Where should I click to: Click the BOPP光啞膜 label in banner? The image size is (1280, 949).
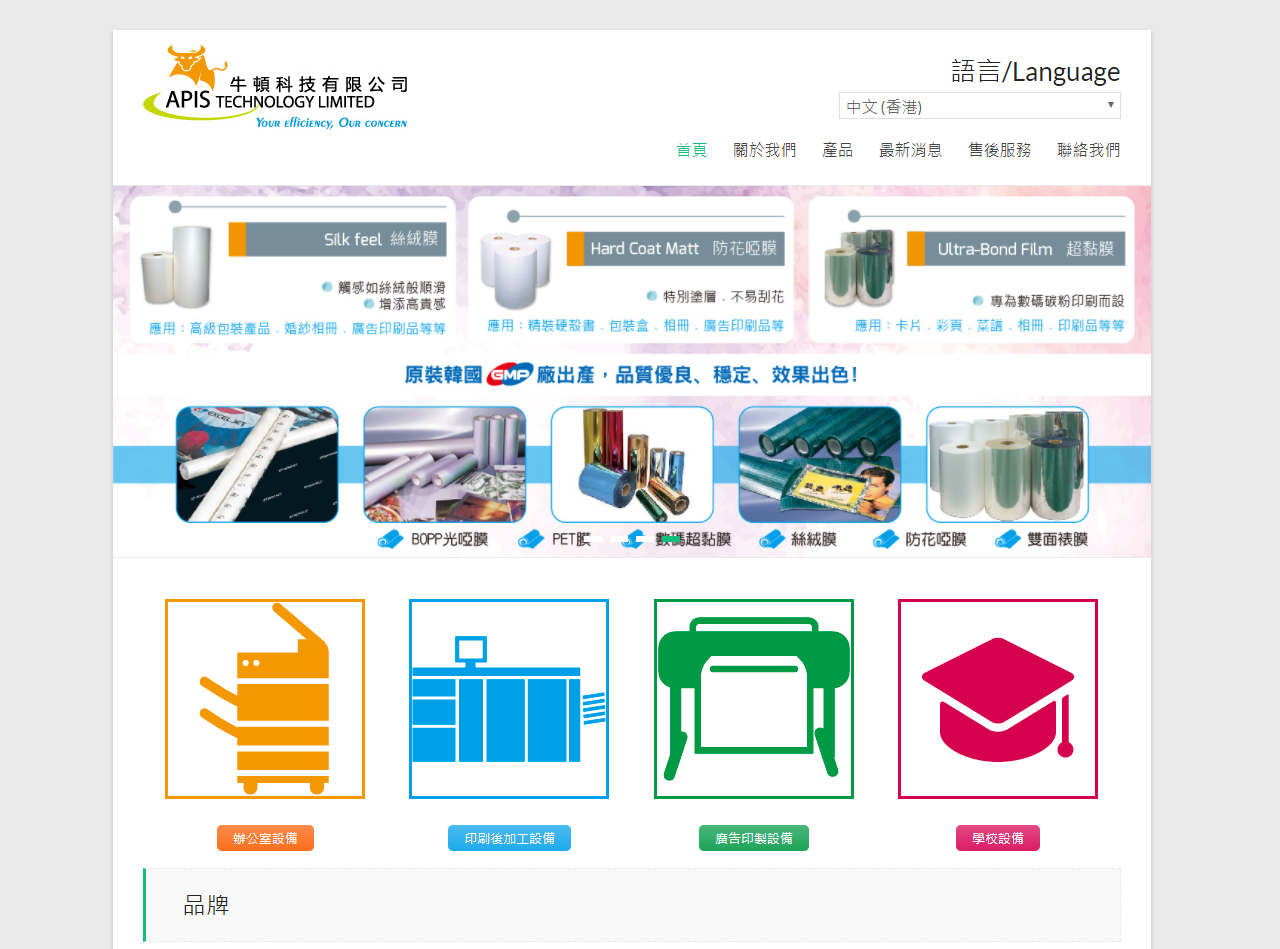pyautogui.click(x=449, y=540)
